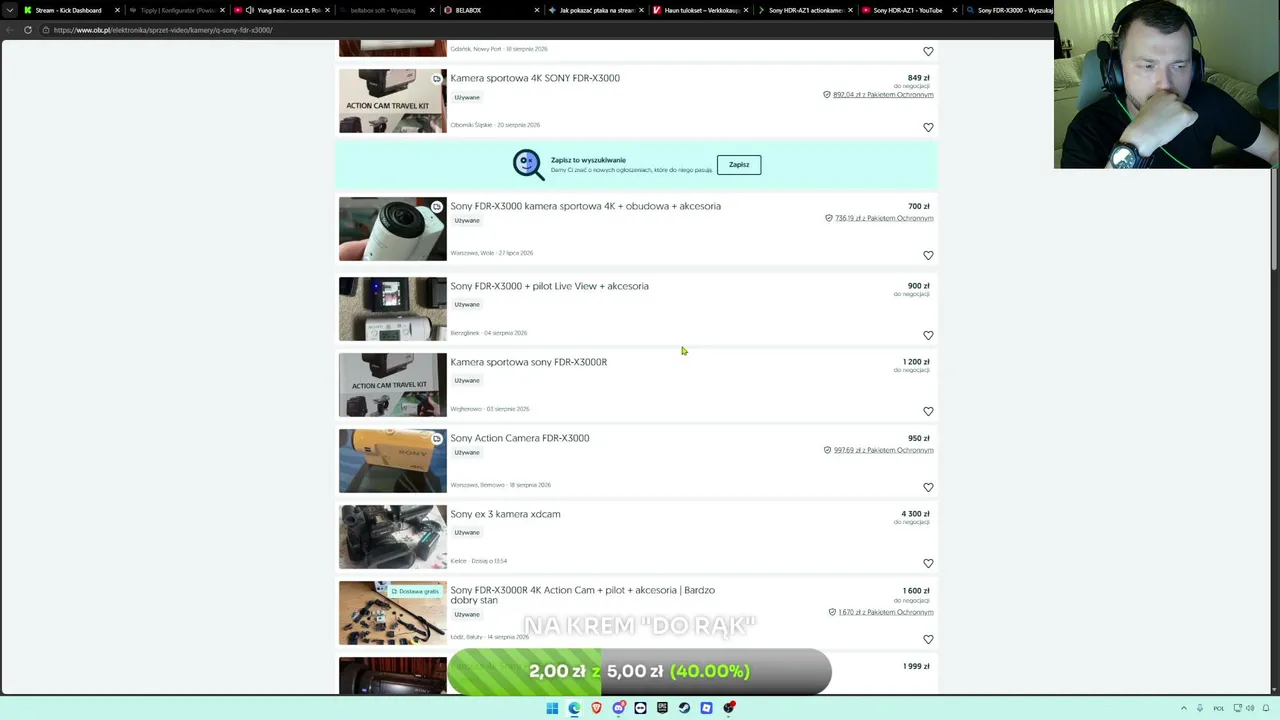1280x720 pixels.
Task: Switch to the Sony HDR-AZ1 - YouTube tab
Action: point(908,10)
